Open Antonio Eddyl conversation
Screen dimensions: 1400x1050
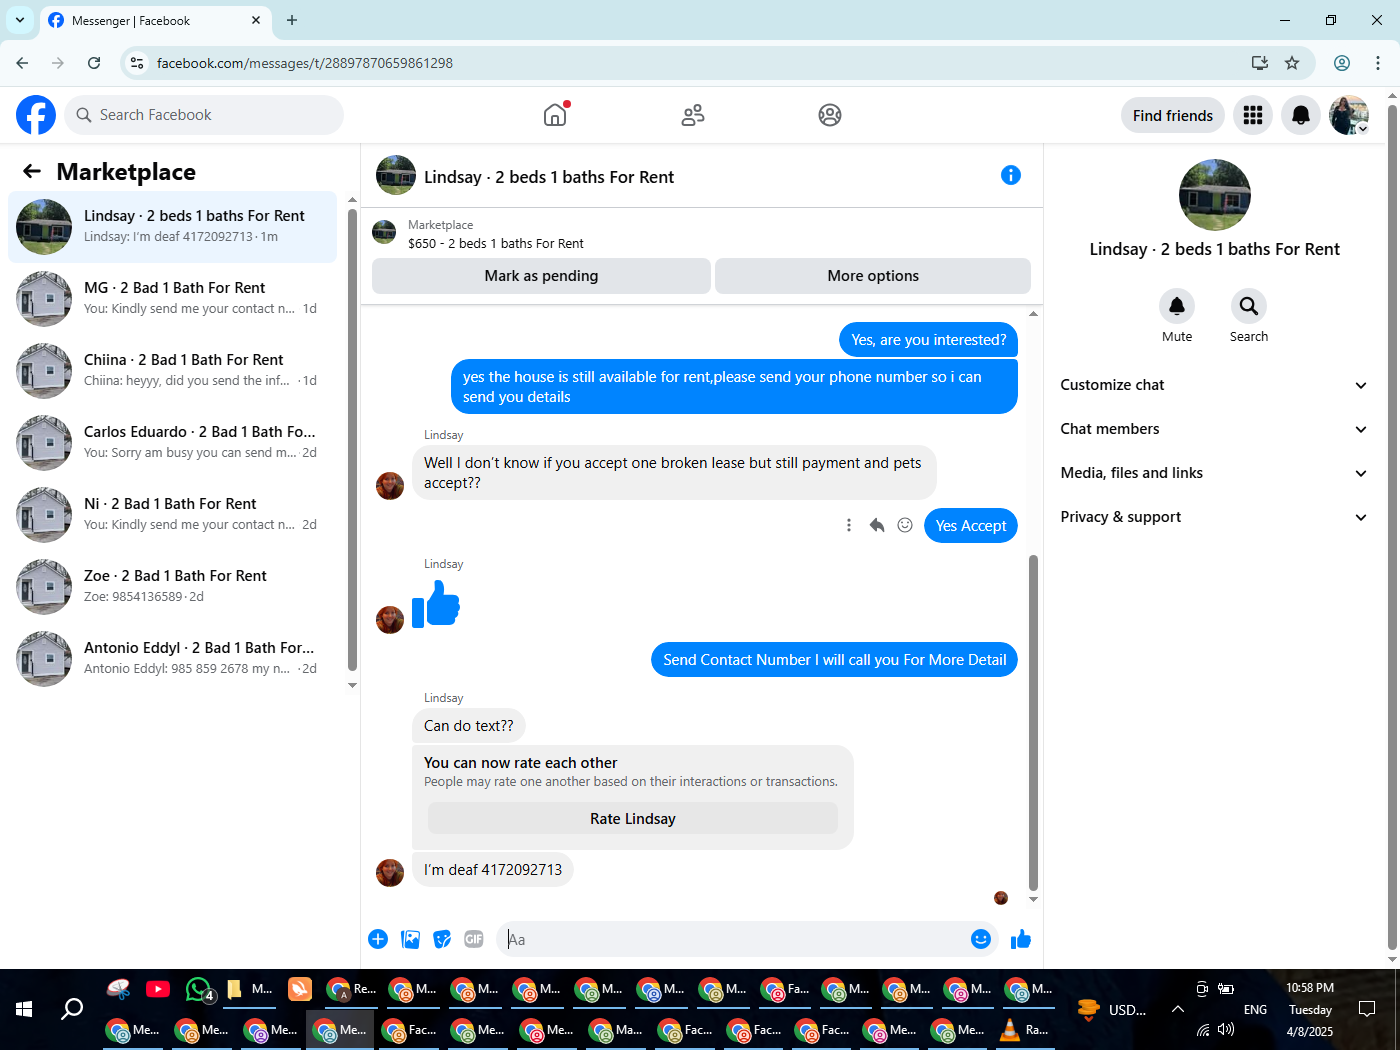click(x=172, y=659)
